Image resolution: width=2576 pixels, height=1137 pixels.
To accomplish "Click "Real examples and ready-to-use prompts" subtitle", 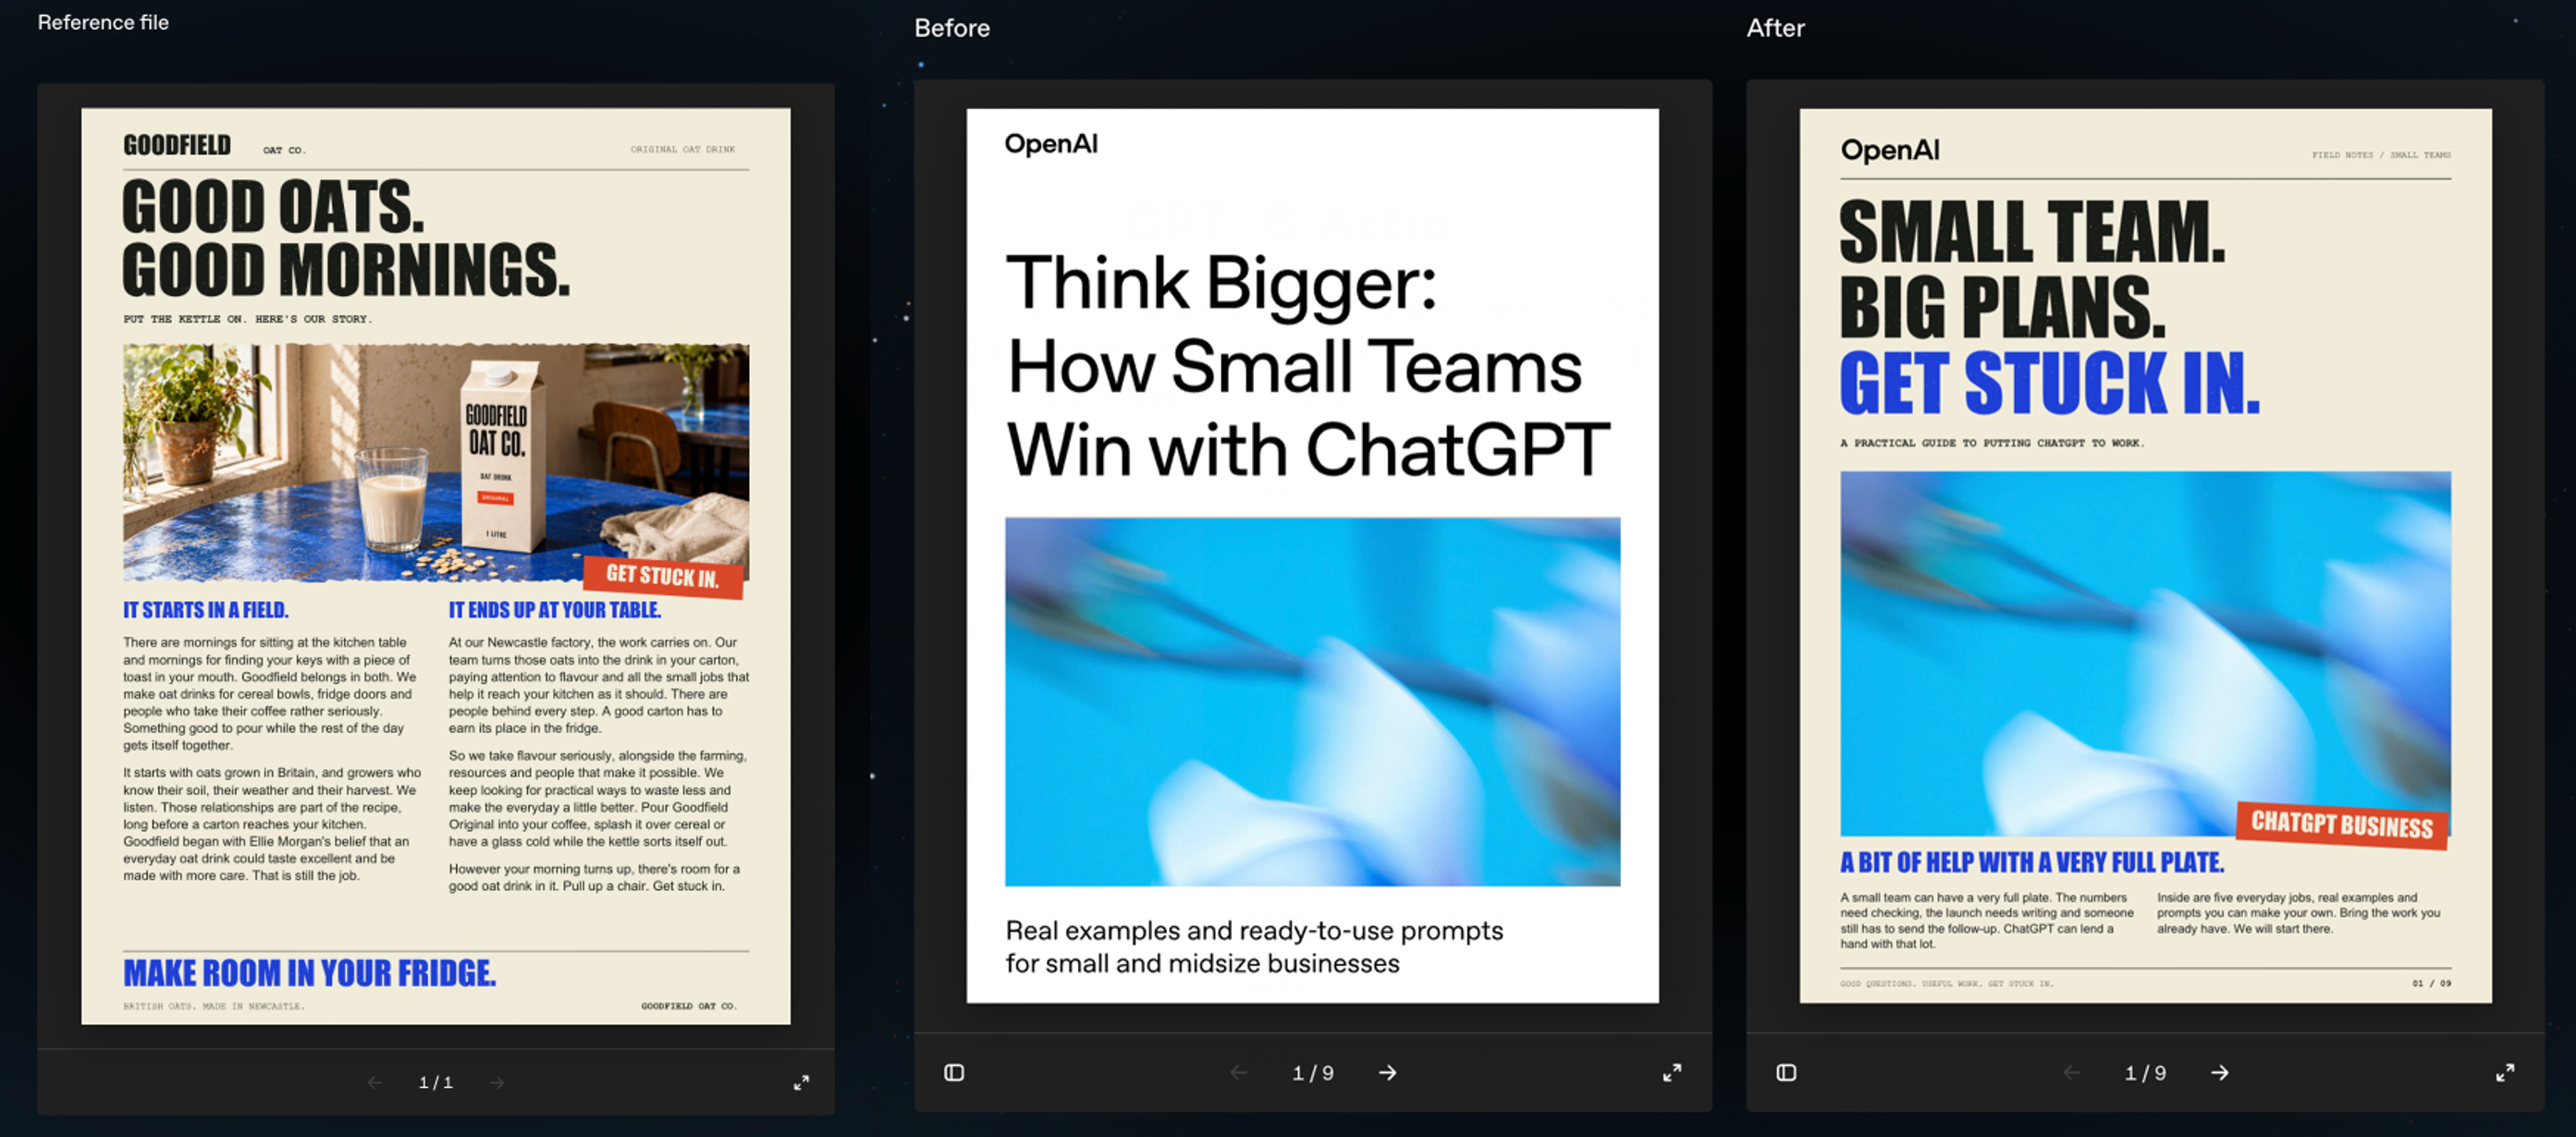I will coord(1254,946).
